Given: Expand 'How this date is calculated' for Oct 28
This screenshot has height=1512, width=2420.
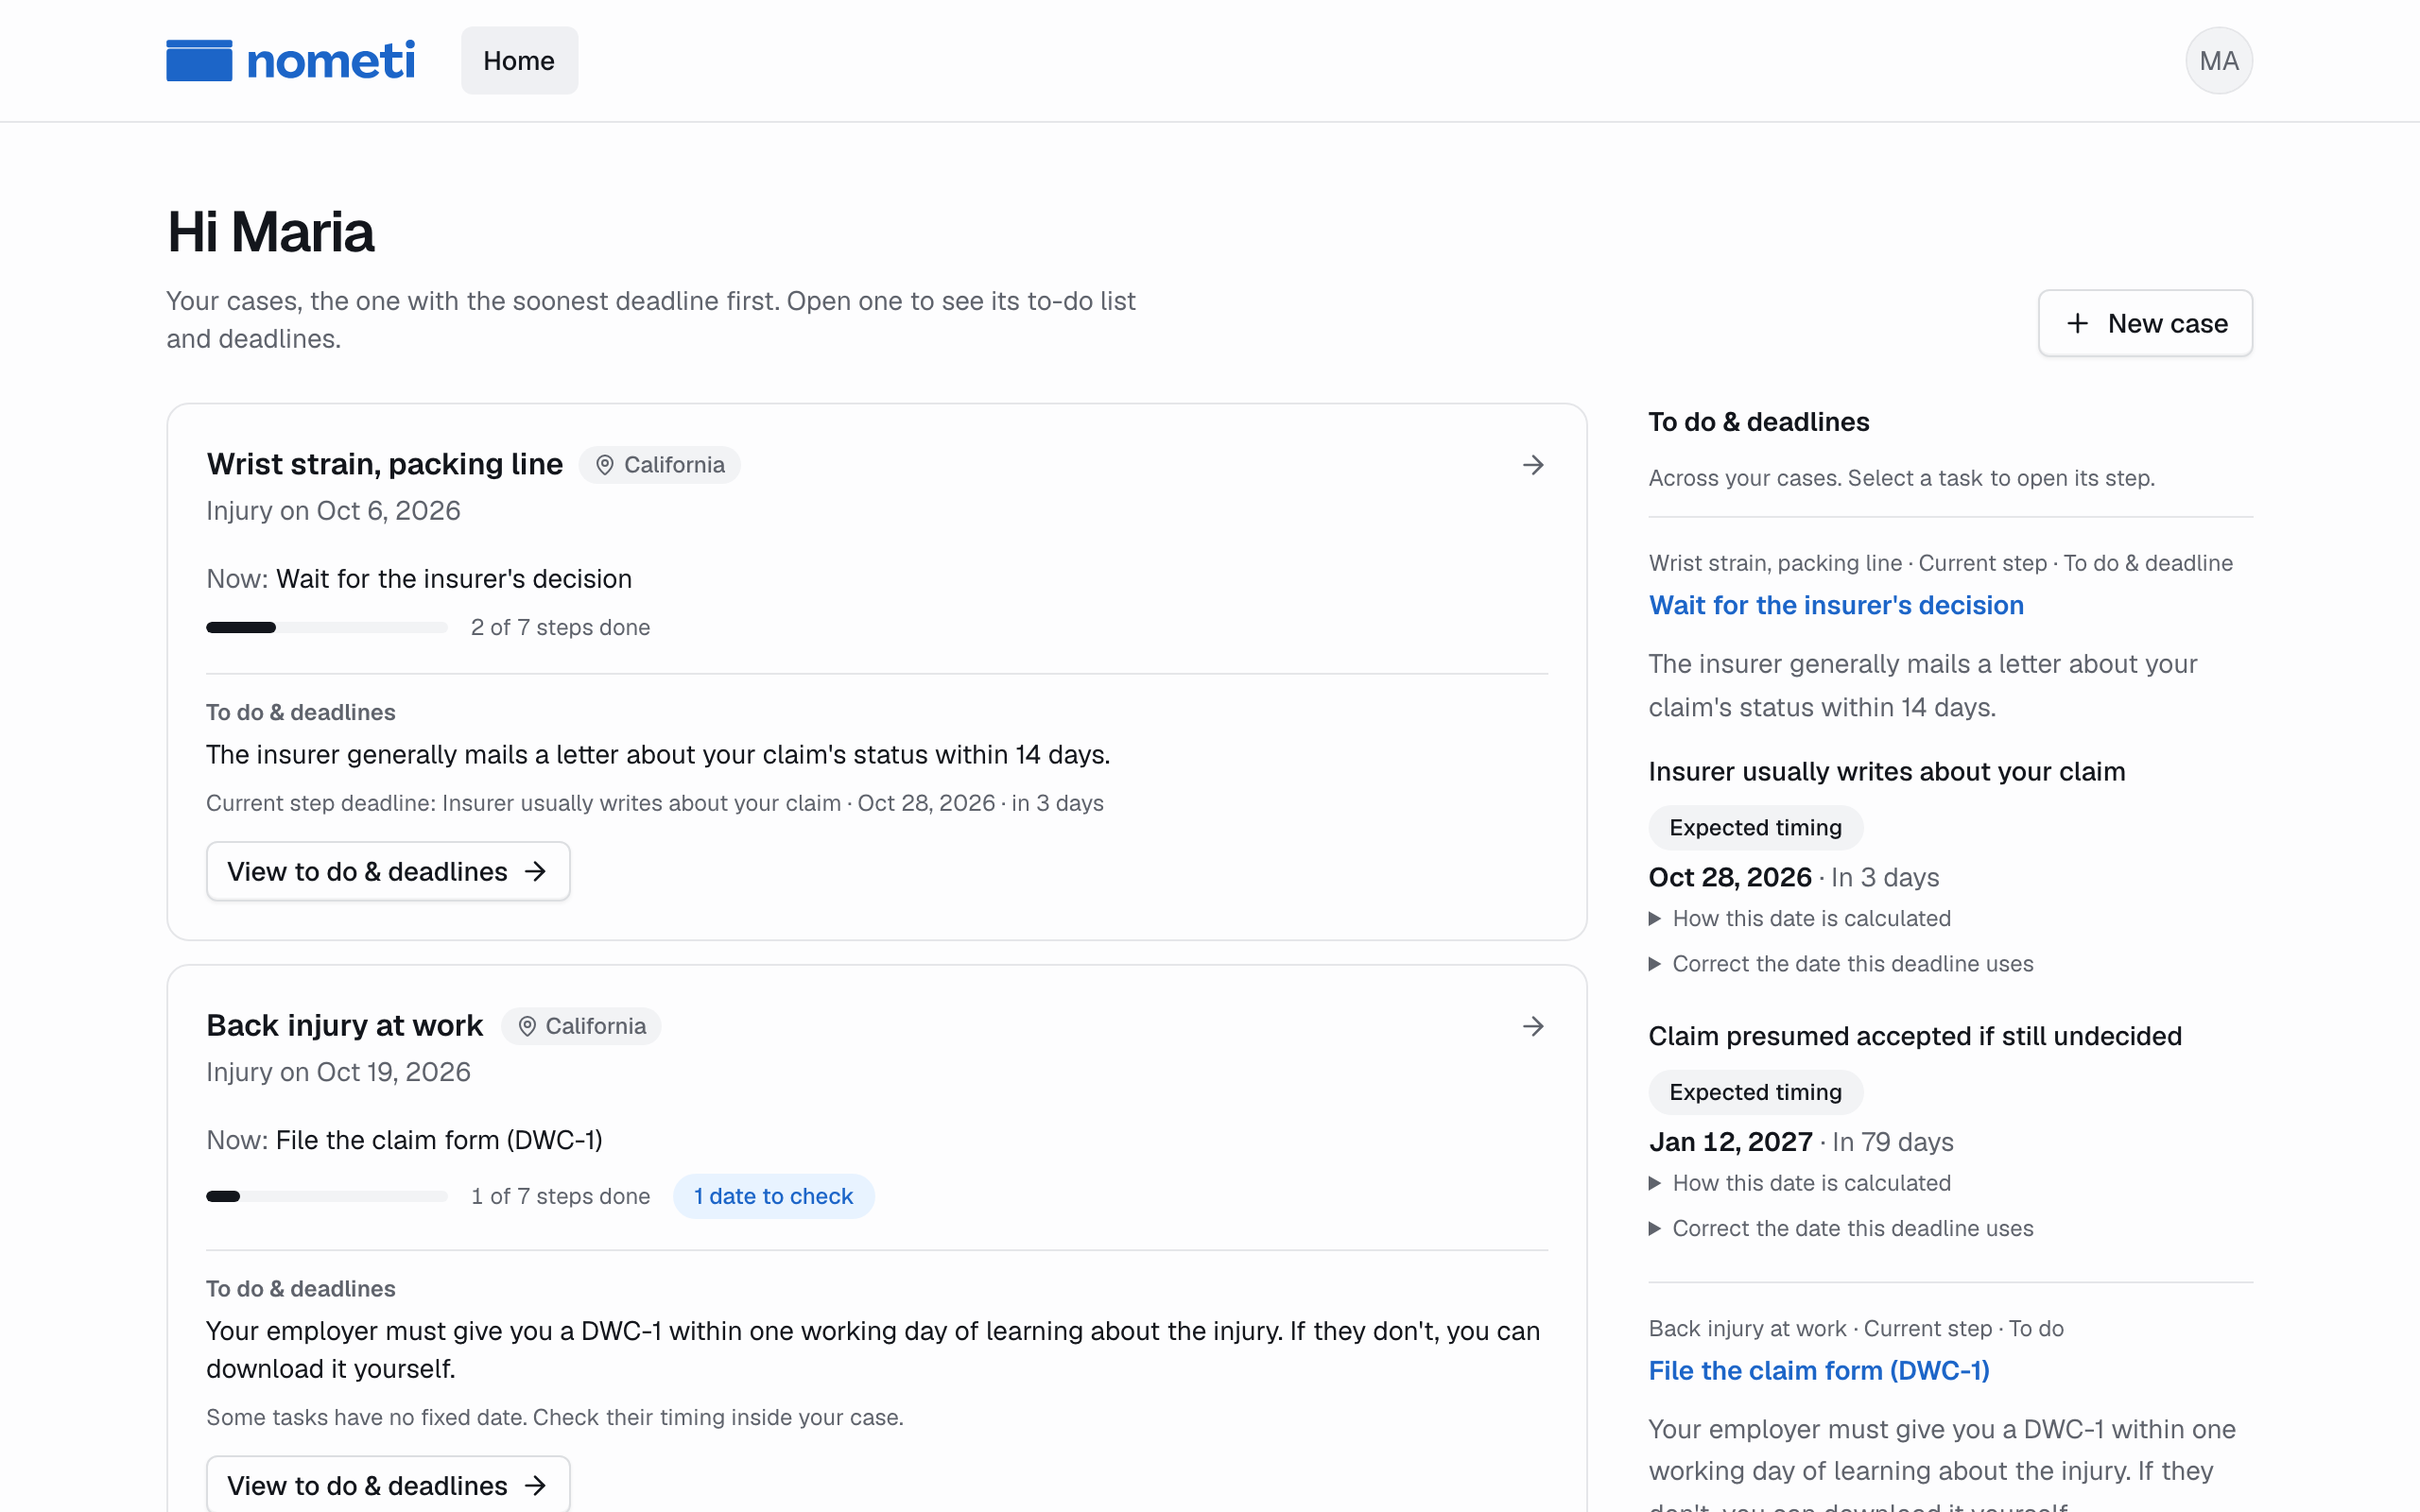Looking at the screenshot, I should (x=1800, y=918).
